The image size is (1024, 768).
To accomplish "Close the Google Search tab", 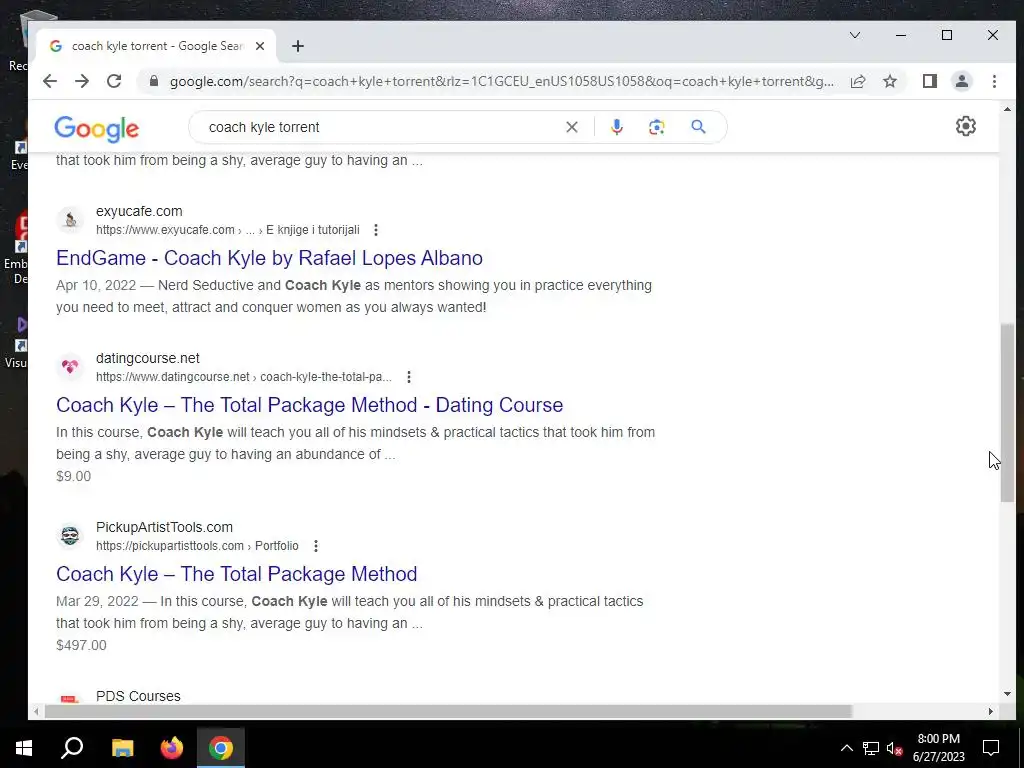I will coord(260,46).
